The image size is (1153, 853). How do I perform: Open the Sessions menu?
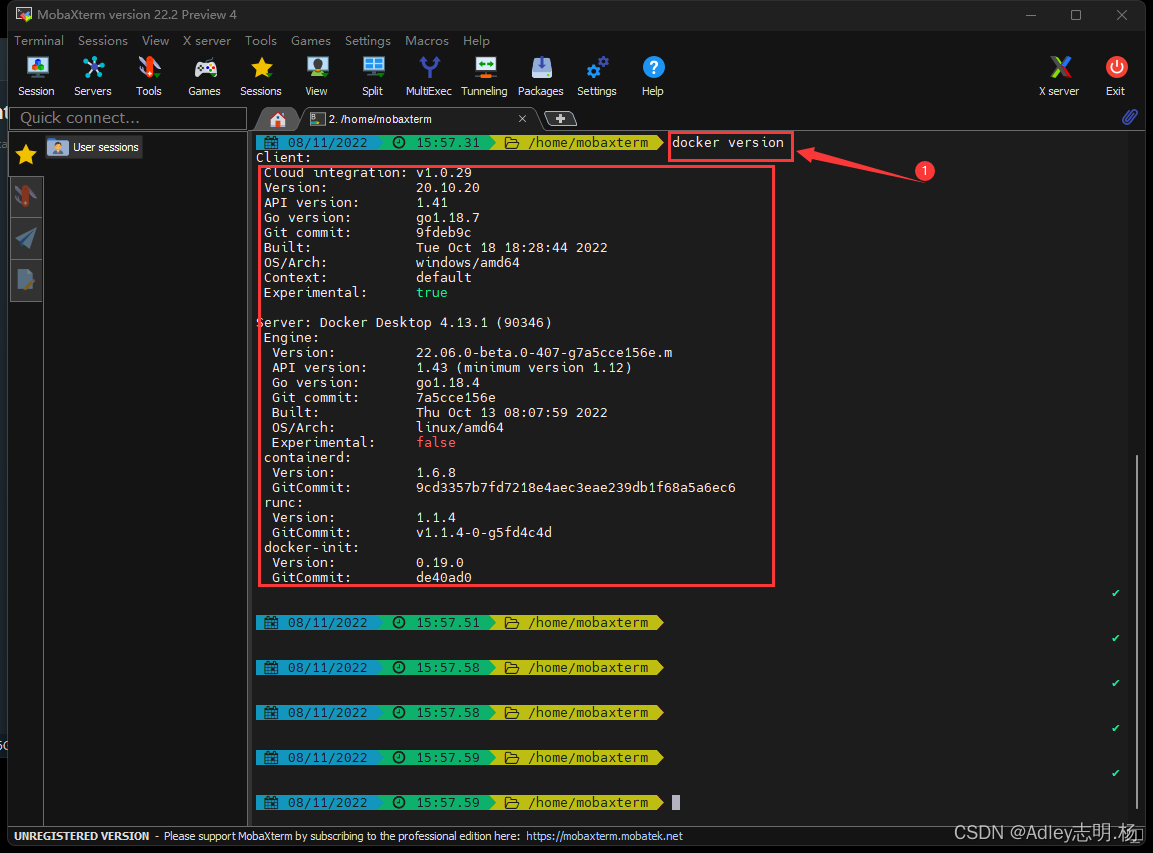pos(103,40)
